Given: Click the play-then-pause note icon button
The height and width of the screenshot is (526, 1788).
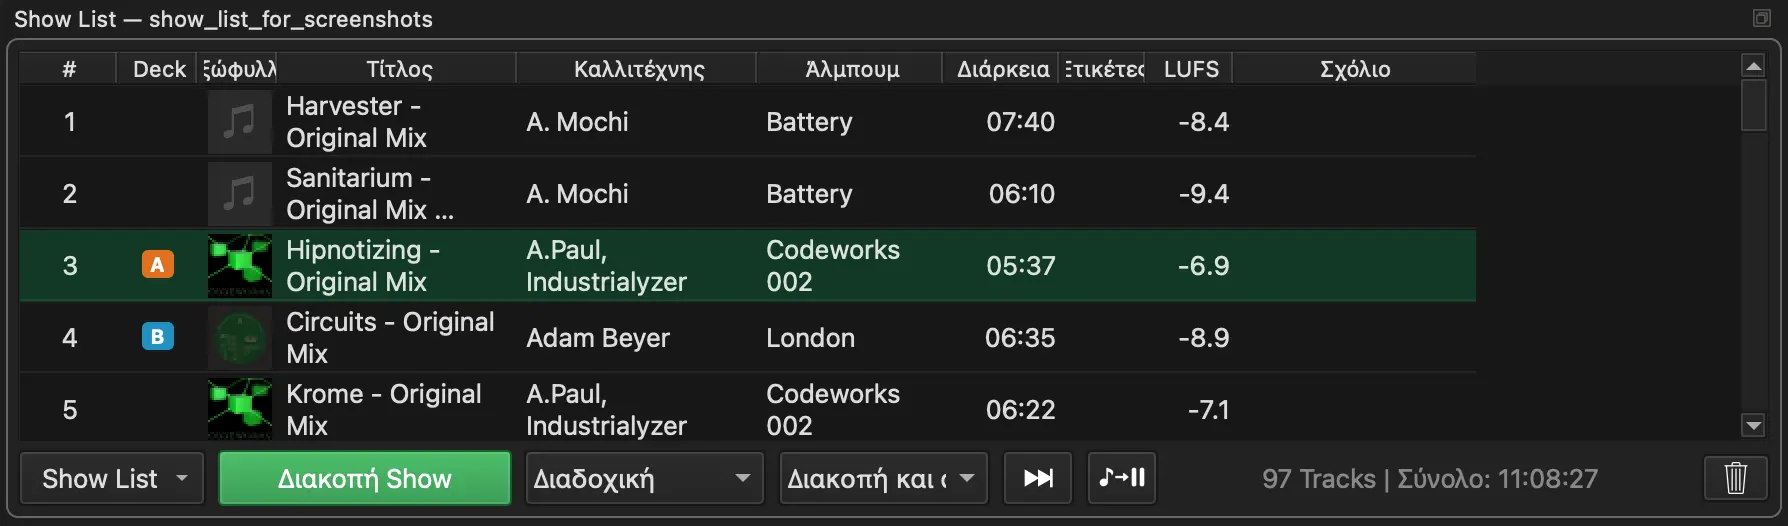Looking at the screenshot, I should tap(1122, 478).
